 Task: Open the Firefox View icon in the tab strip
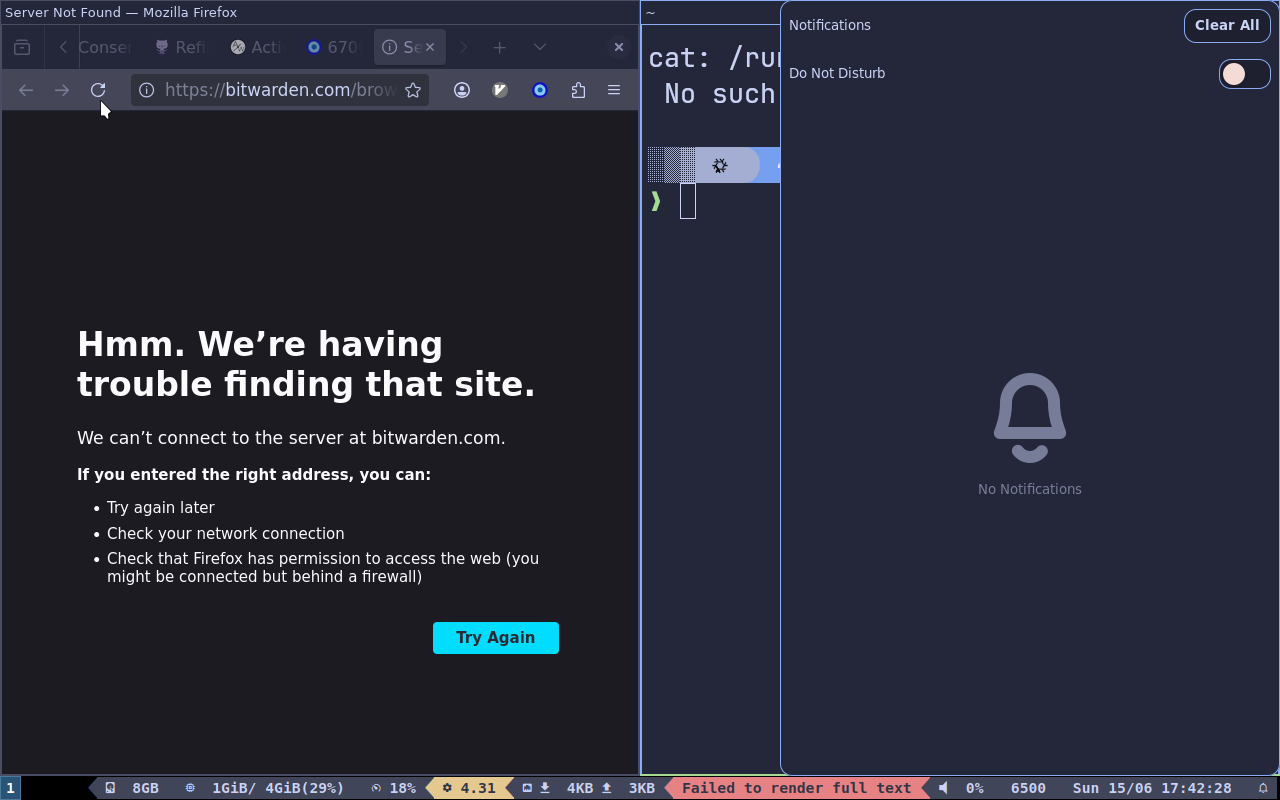22,47
